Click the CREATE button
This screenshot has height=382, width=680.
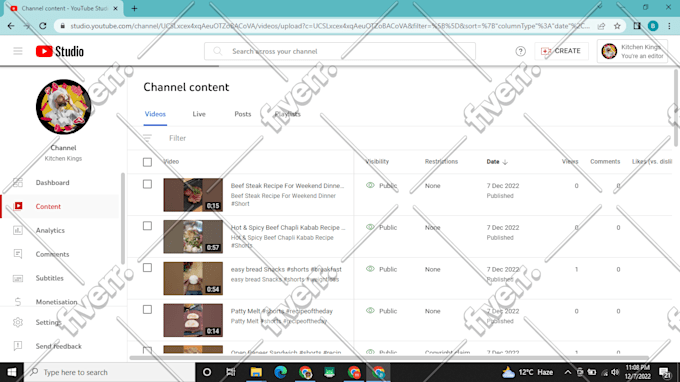click(561, 51)
